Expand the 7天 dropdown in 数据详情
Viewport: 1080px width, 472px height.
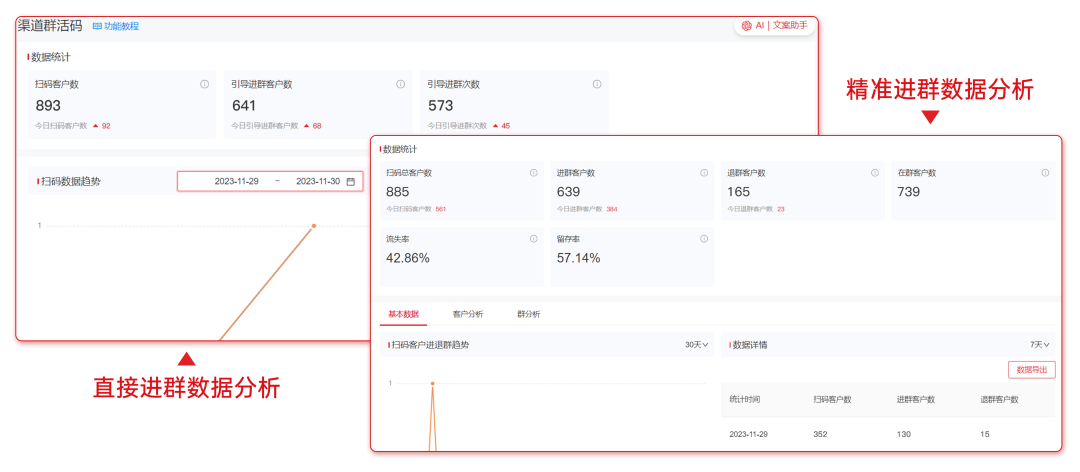pyautogui.click(x=1041, y=345)
